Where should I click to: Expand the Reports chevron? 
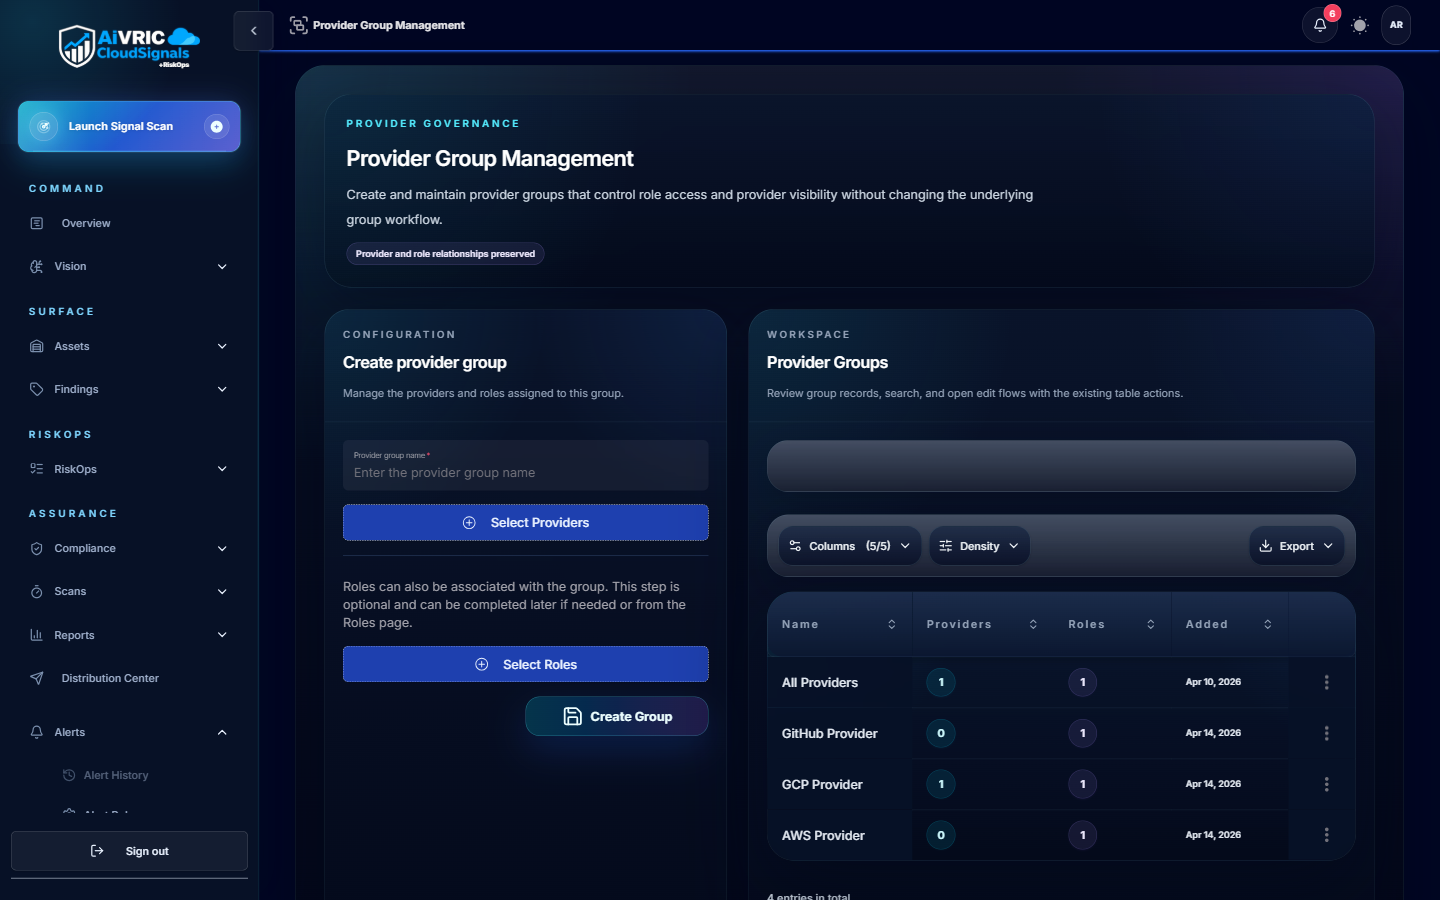coord(222,635)
